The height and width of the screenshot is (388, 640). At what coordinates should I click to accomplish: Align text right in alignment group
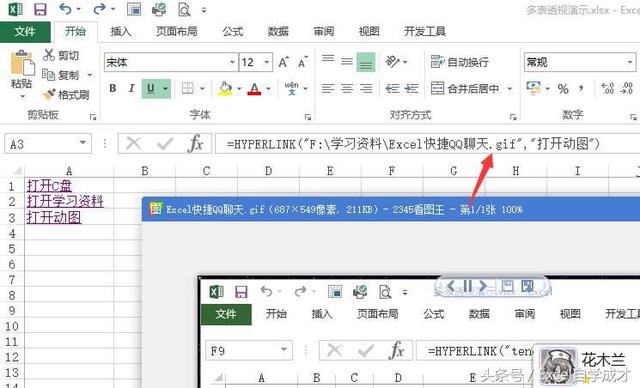tap(366, 88)
